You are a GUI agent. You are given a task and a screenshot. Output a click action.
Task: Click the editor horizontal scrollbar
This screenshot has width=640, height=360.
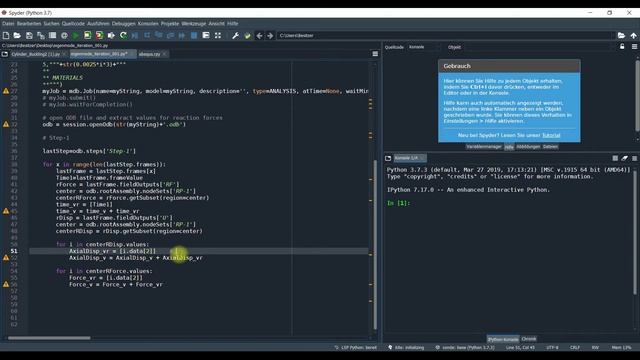(x=49, y=338)
